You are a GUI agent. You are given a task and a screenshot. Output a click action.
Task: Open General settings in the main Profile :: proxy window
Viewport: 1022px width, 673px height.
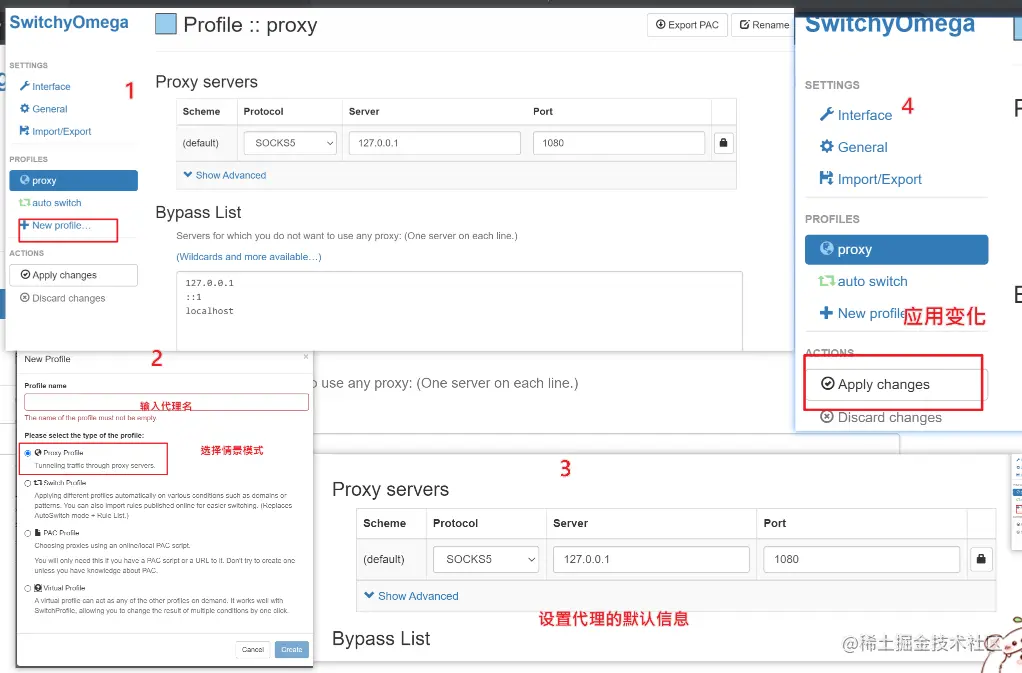coord(44,109)
